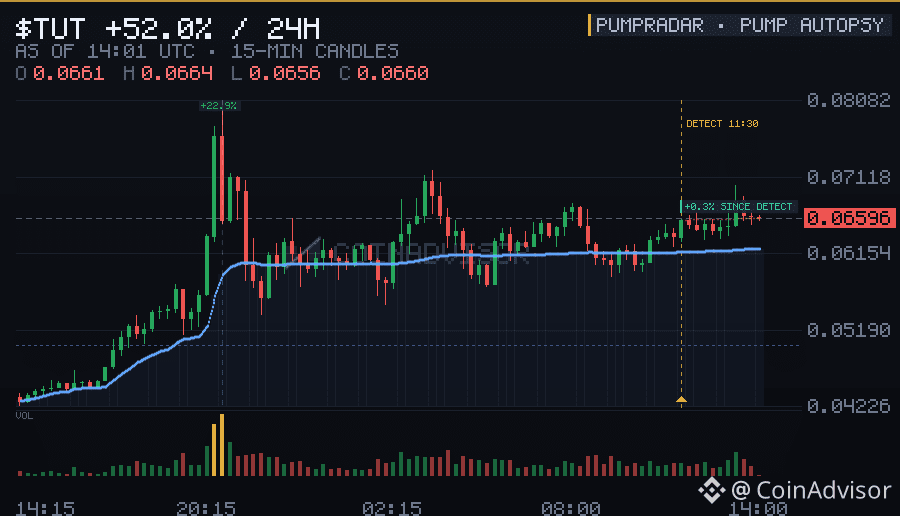Click the yellow detect triangle marker
This screenshot has height=516, width=900.
[x=681, y=399]
